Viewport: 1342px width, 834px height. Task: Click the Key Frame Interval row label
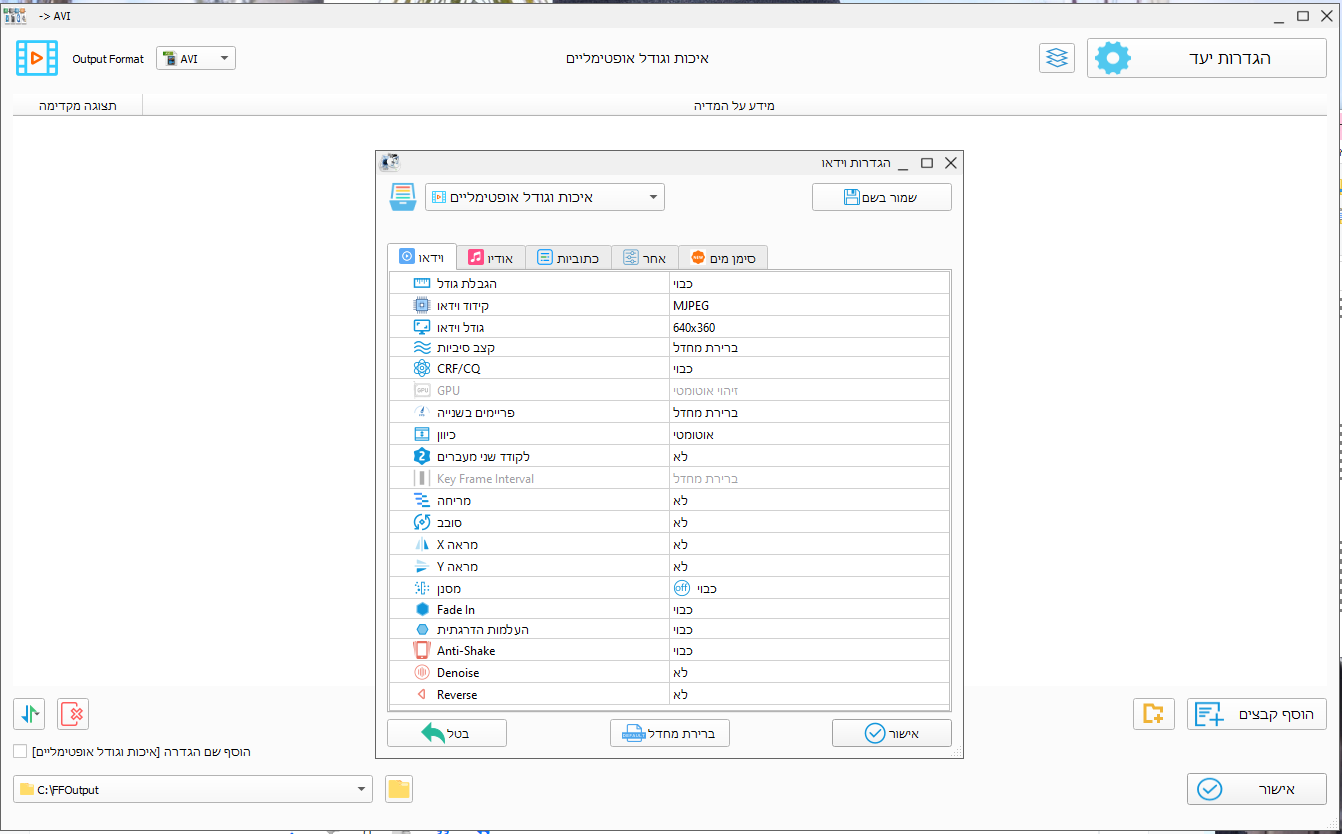(x=485, y=479)
